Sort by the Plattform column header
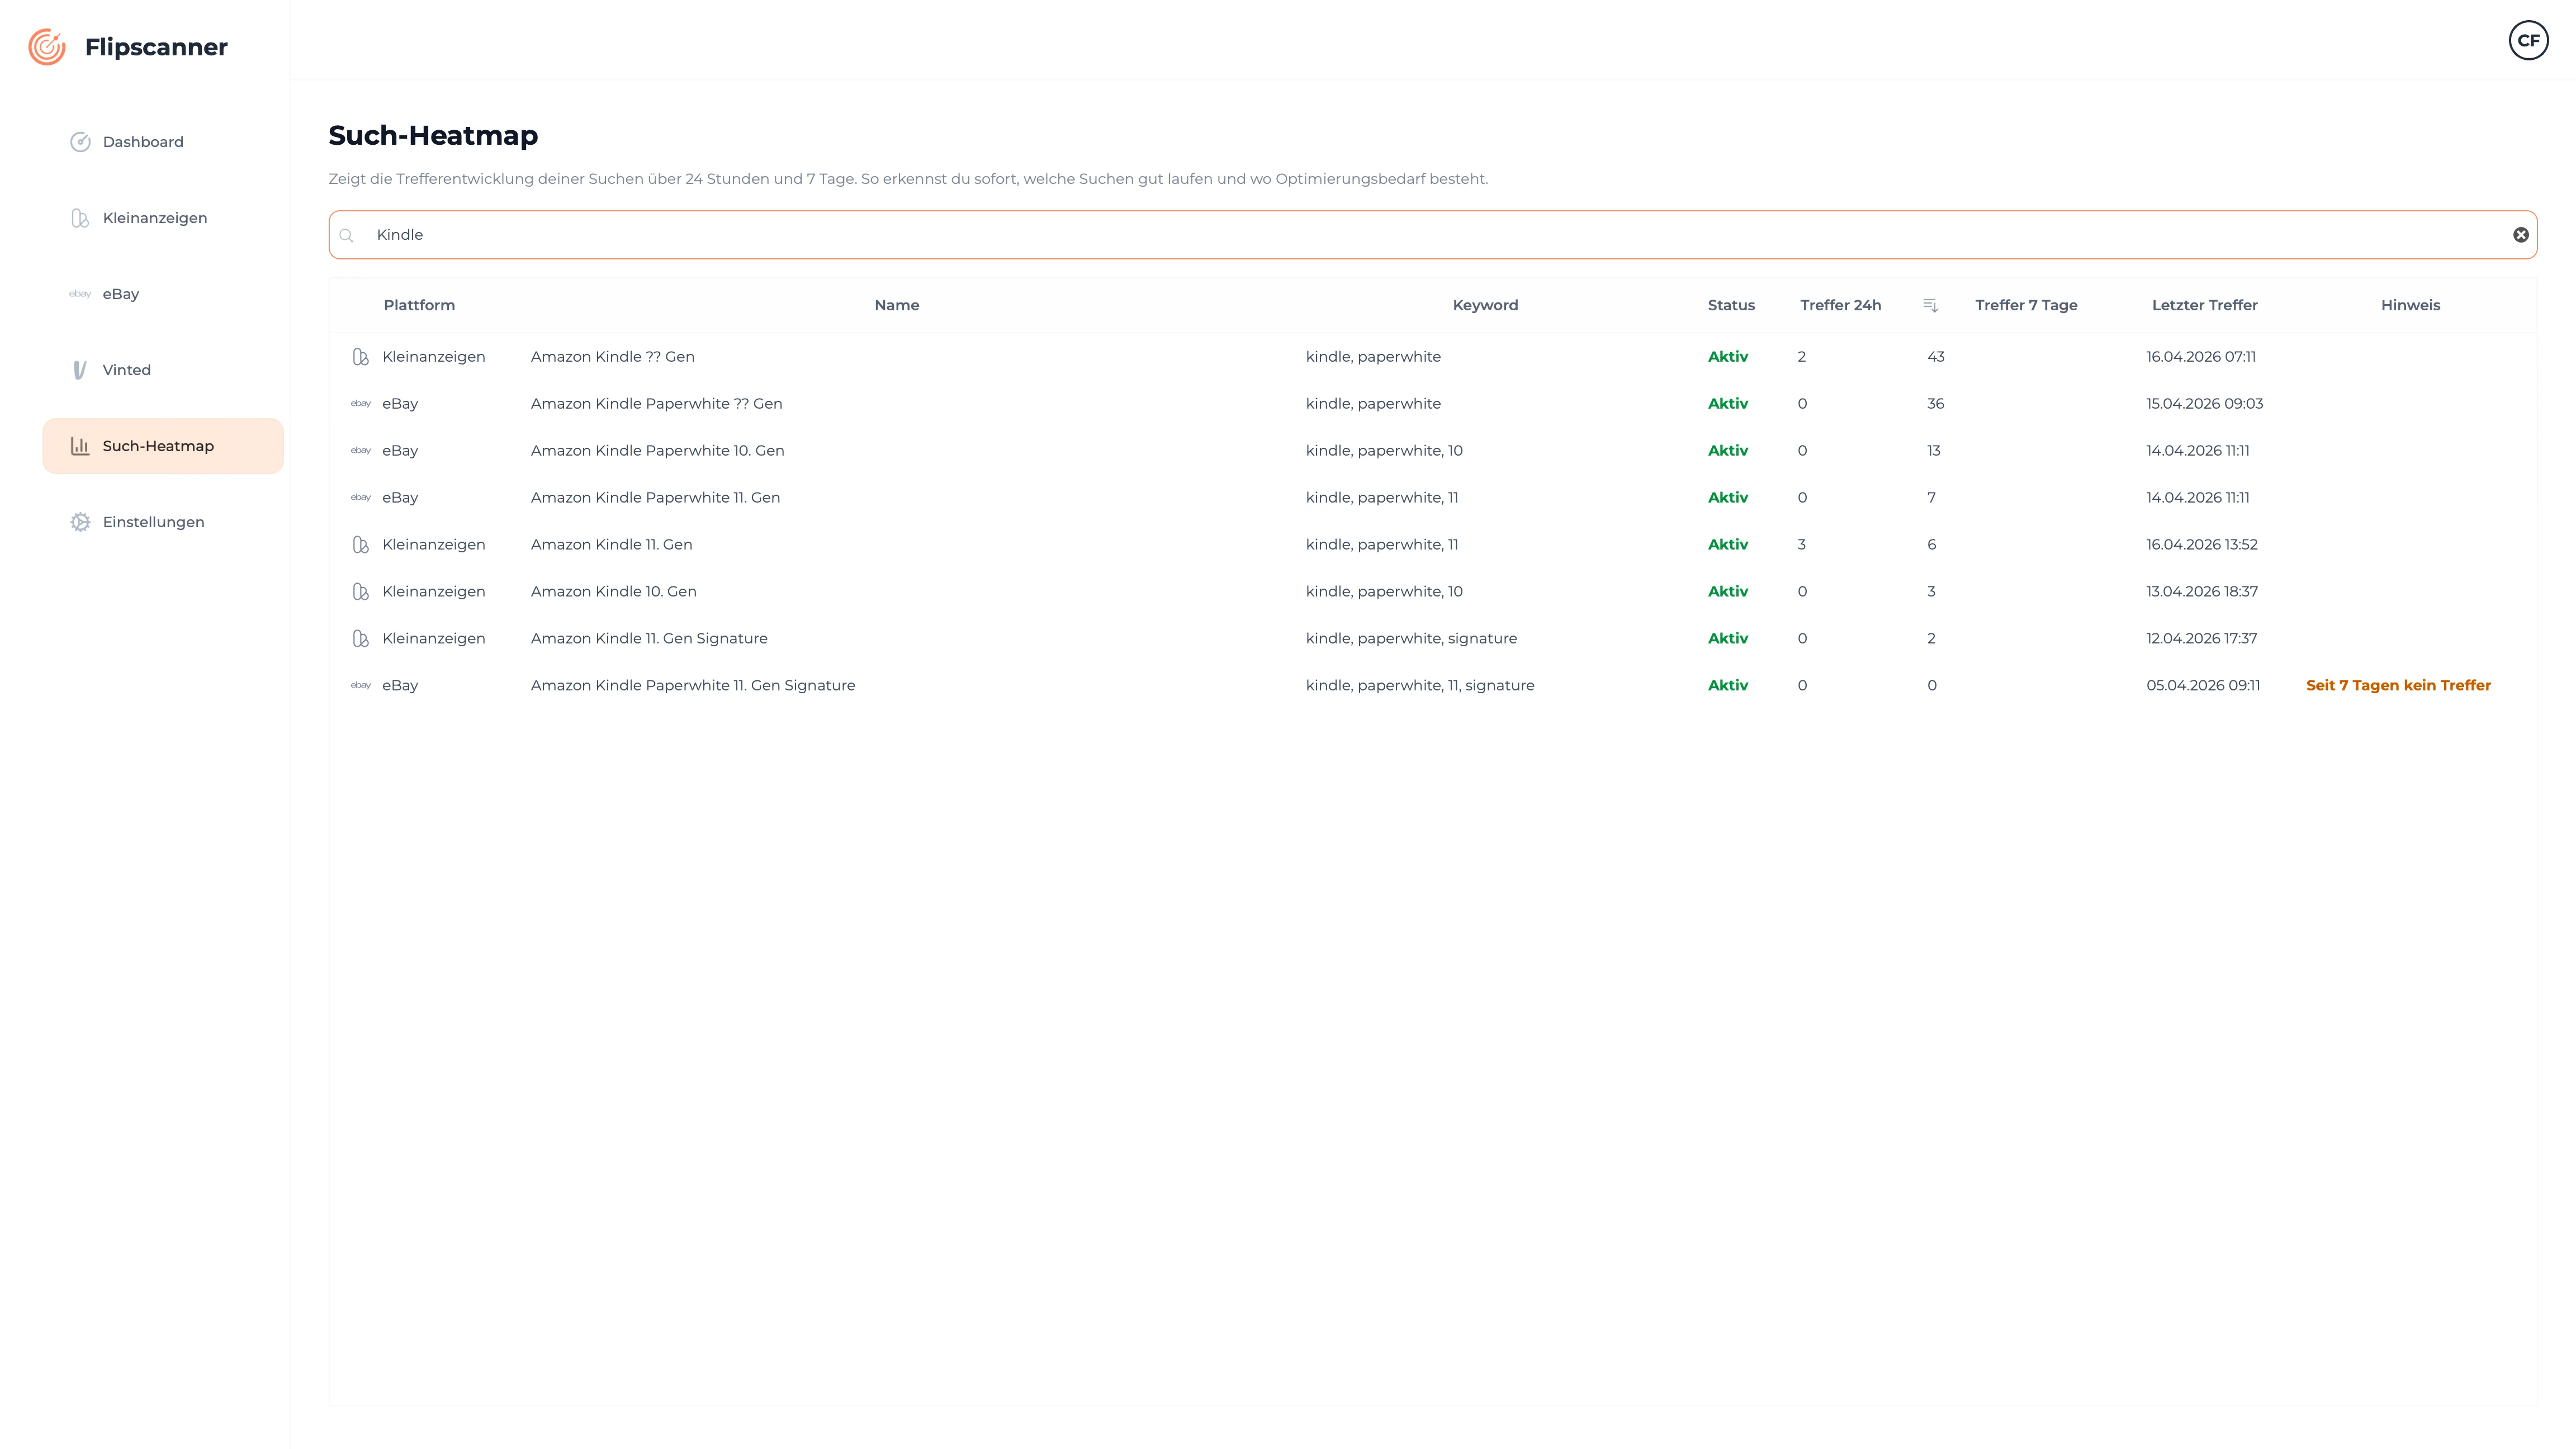Image resolution: width=2576 pixels, height=1449 pixels. pyautogui.click(x=419, y=305)
